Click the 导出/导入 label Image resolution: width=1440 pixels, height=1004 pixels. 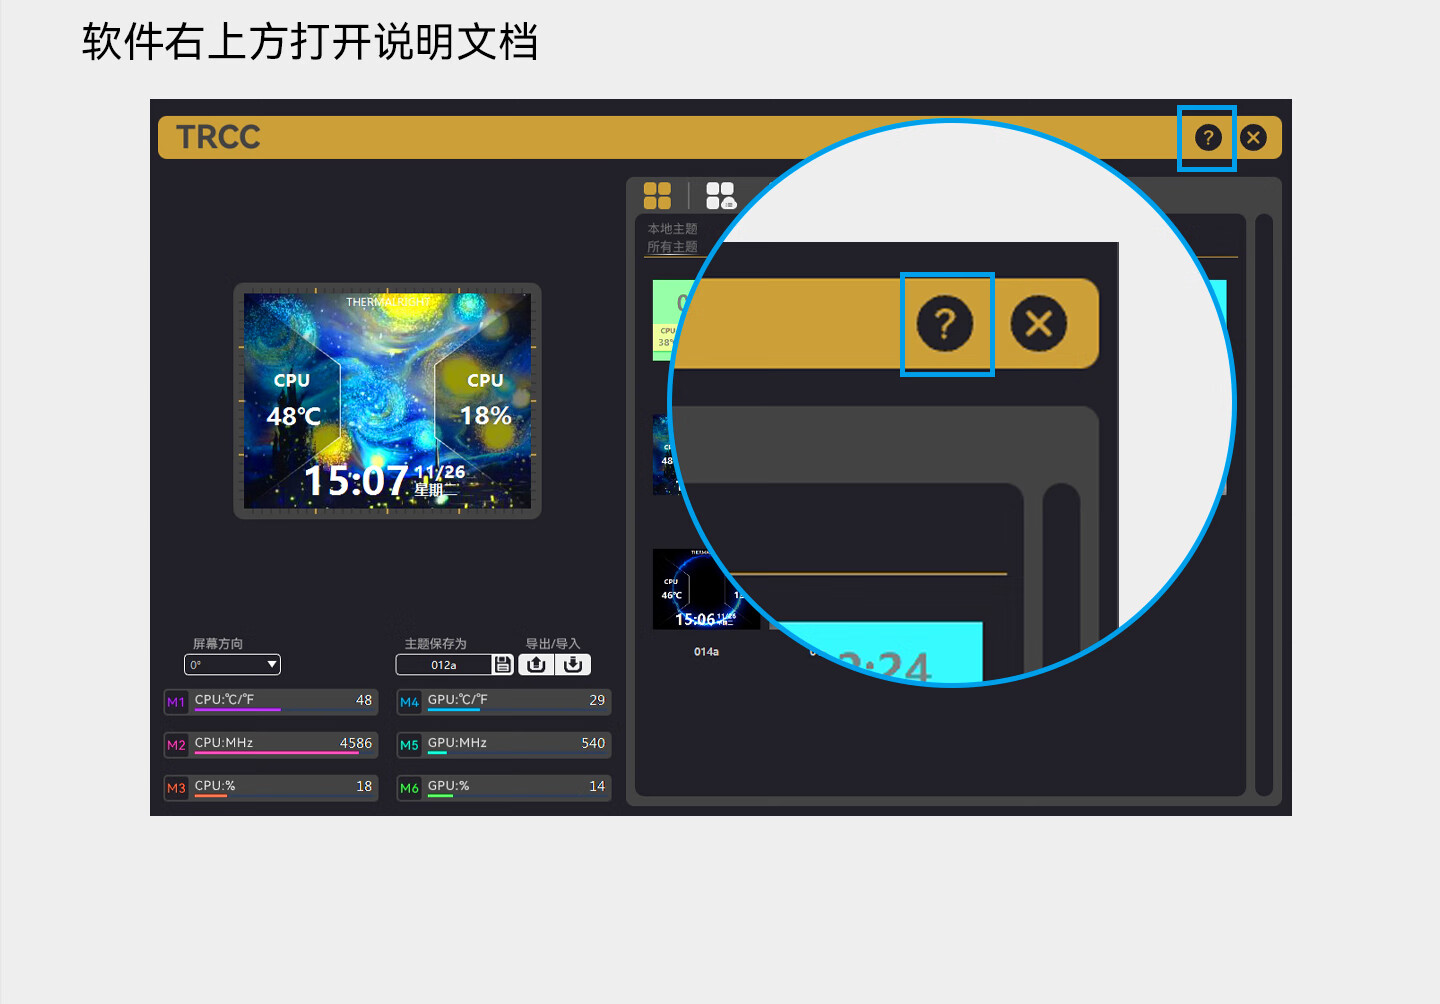click(553, 644)
